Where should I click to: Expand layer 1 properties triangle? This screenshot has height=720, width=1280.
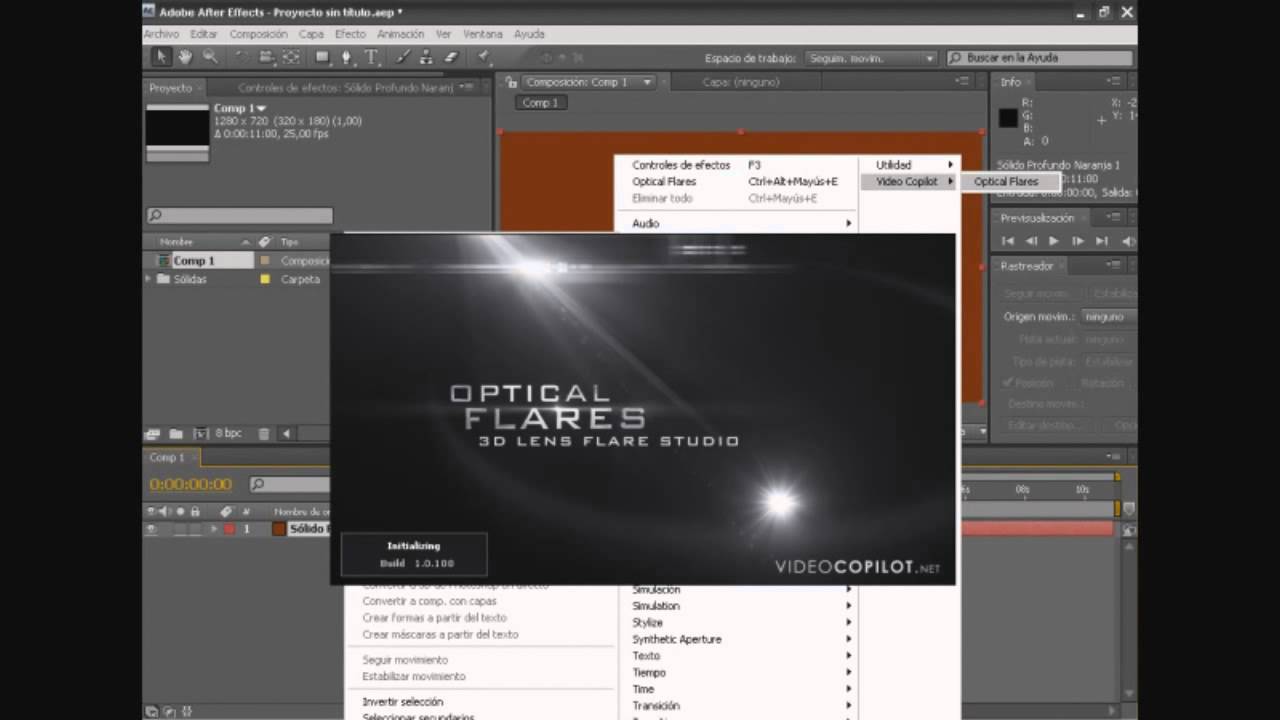213,530
